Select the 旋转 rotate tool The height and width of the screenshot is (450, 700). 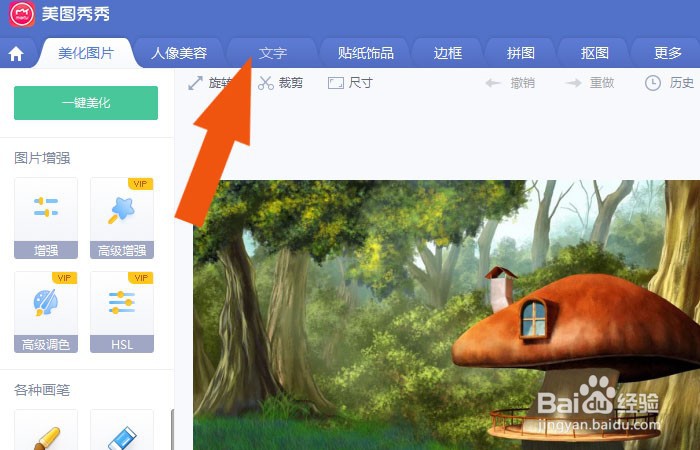[210, 83]
